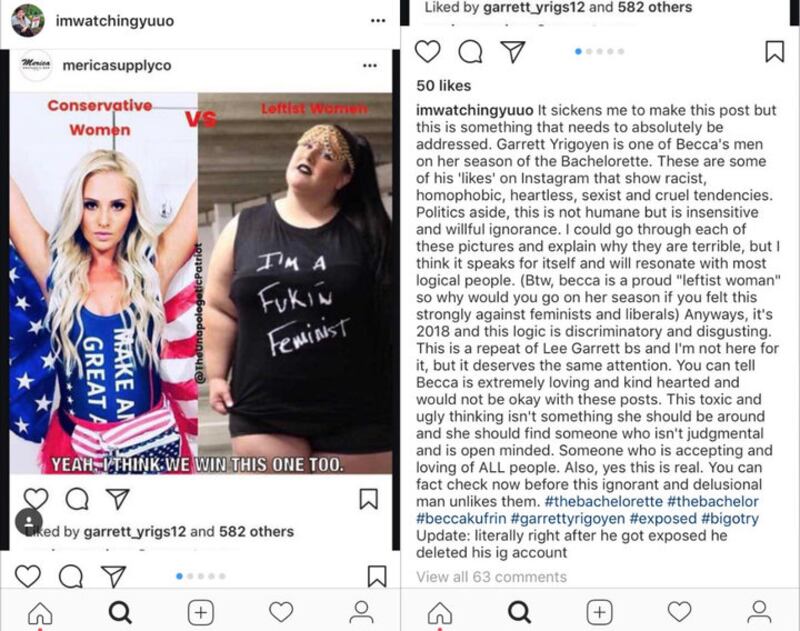Image resolution: width=800 pixels, height=631 pixels.
Task: Open options menu next to imwatchingyuuo username
Action: [x=378, y=20]
